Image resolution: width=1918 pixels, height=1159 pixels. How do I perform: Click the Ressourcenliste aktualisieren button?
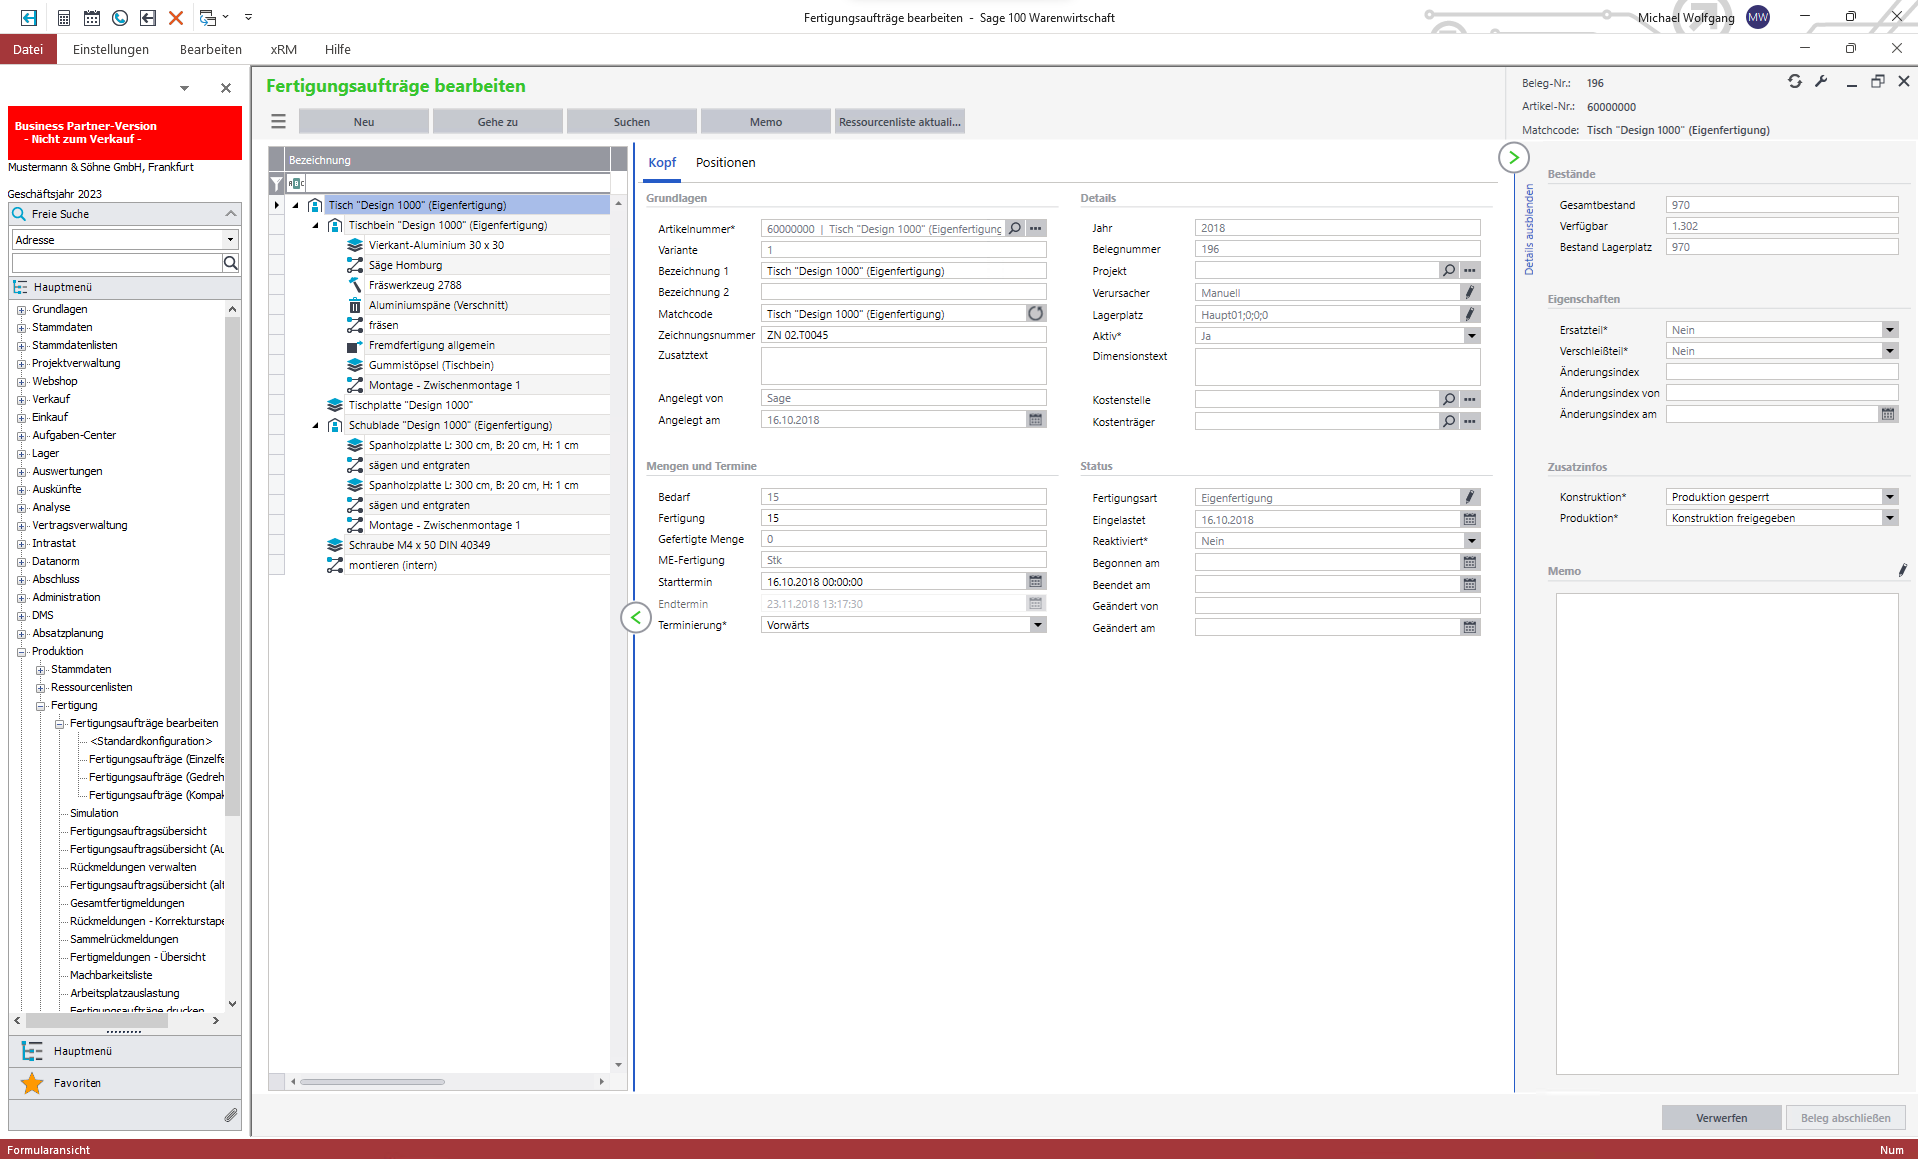[x=899, y=122]
